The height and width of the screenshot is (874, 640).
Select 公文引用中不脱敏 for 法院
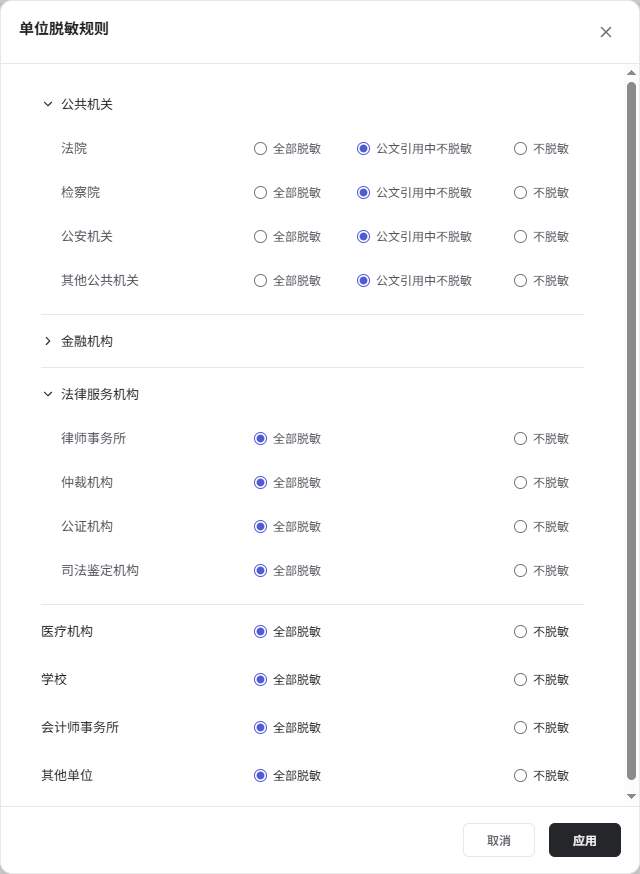coord(363,149)
